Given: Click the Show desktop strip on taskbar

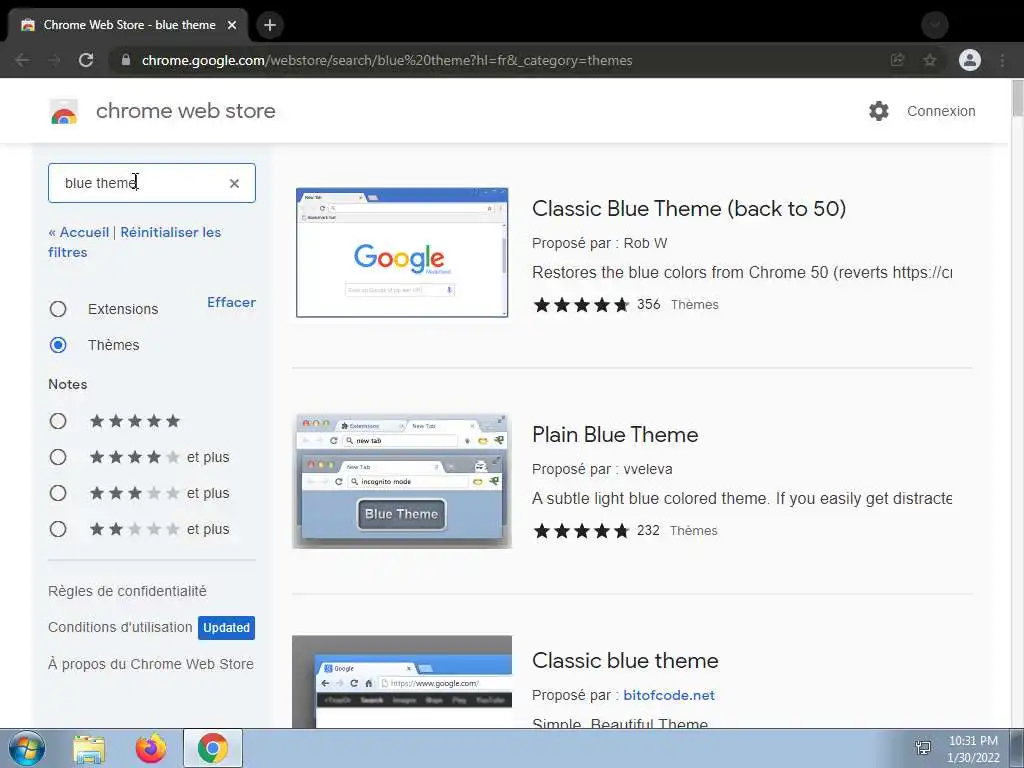Looking at the screenshot, I should 1017,748.
